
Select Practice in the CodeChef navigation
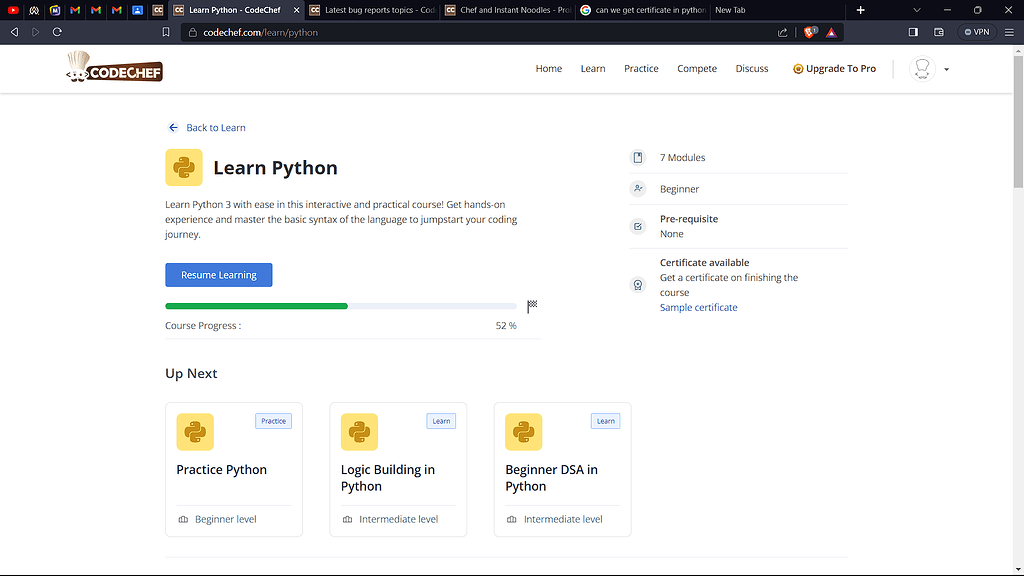coord(641,68)
